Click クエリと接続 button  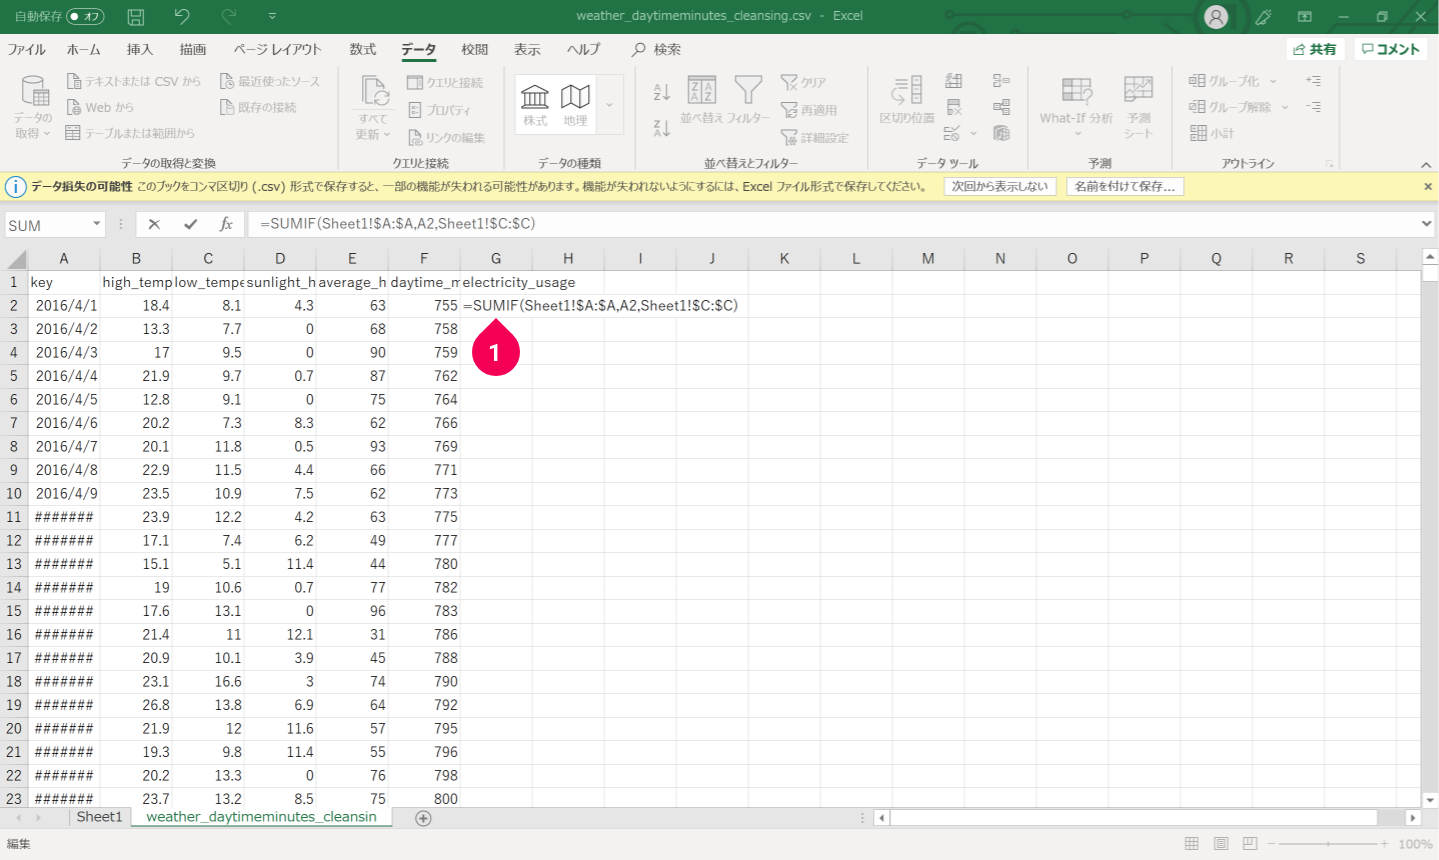click(445, 82)
